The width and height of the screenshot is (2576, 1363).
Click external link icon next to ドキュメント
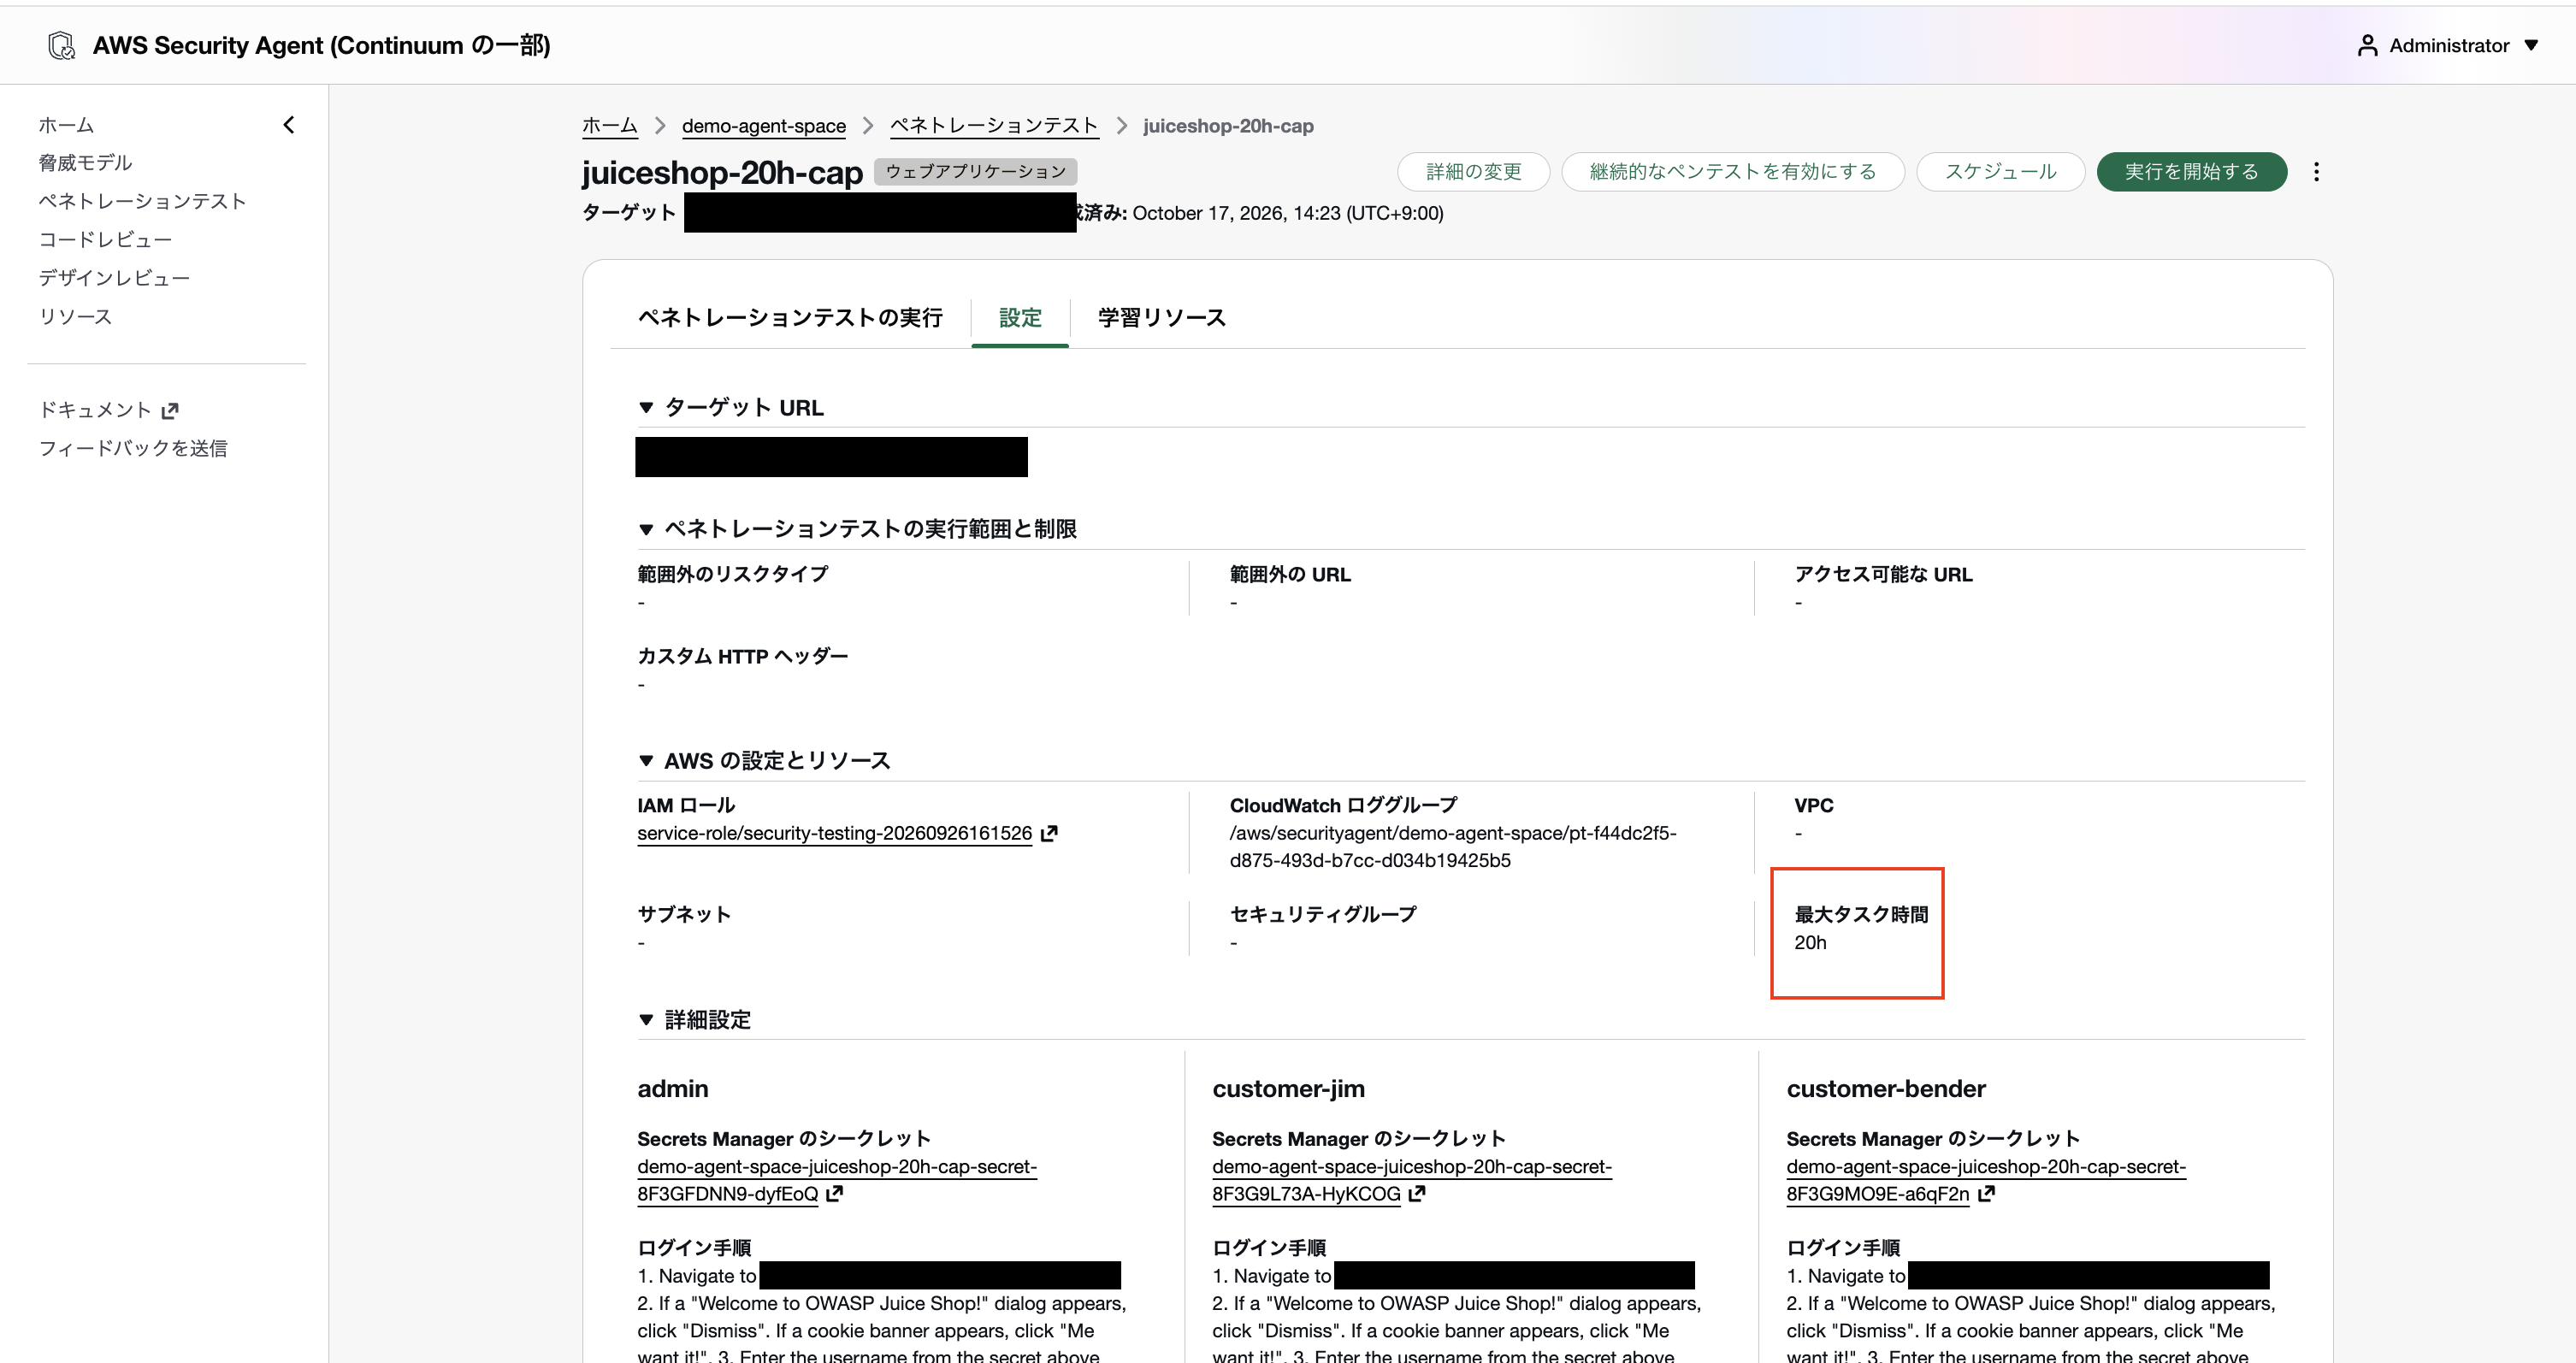click(170, 410)
